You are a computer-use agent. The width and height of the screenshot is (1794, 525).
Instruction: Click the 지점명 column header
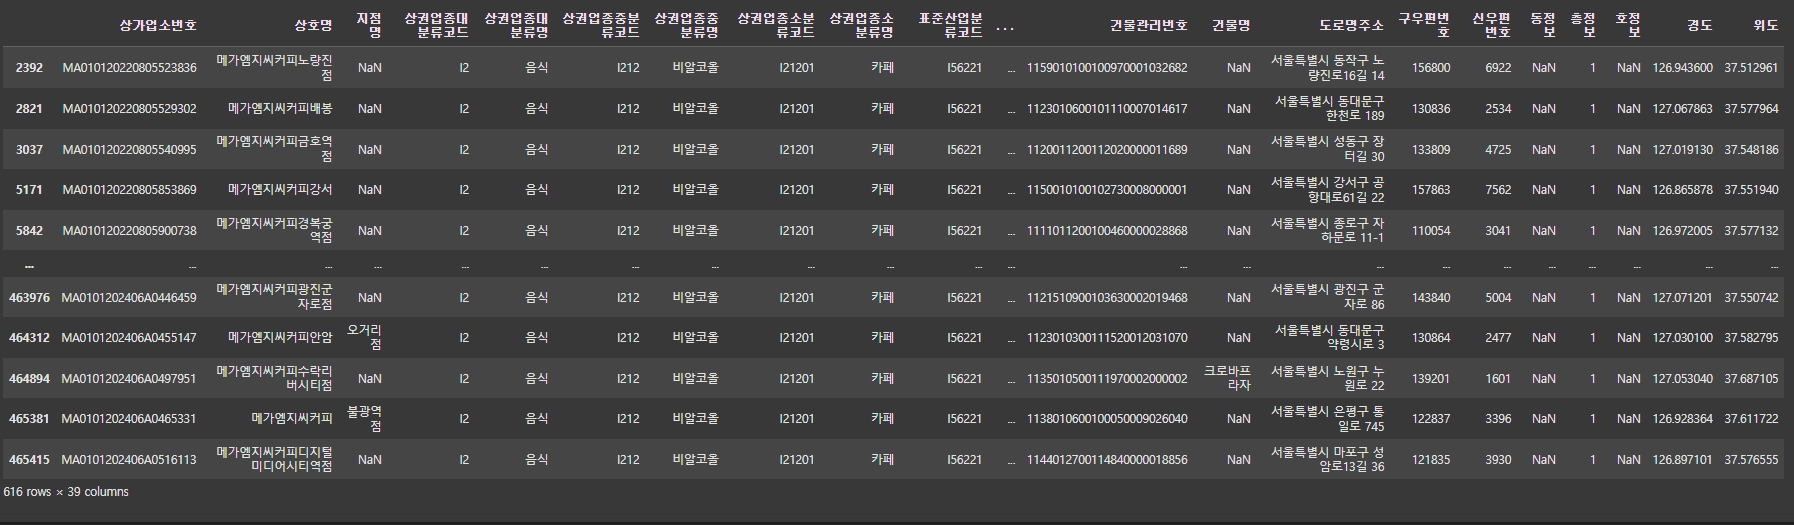click(x=369, y=25)
